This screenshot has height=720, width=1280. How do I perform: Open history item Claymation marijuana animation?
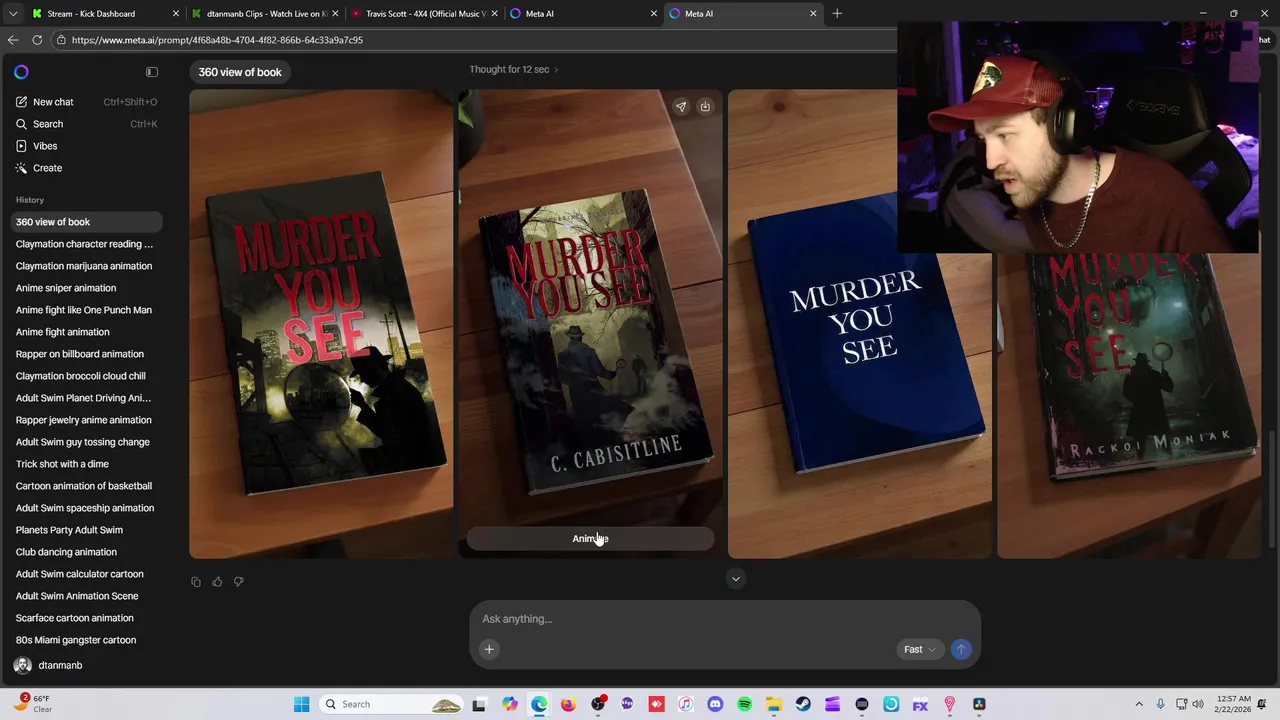point(84,266)
